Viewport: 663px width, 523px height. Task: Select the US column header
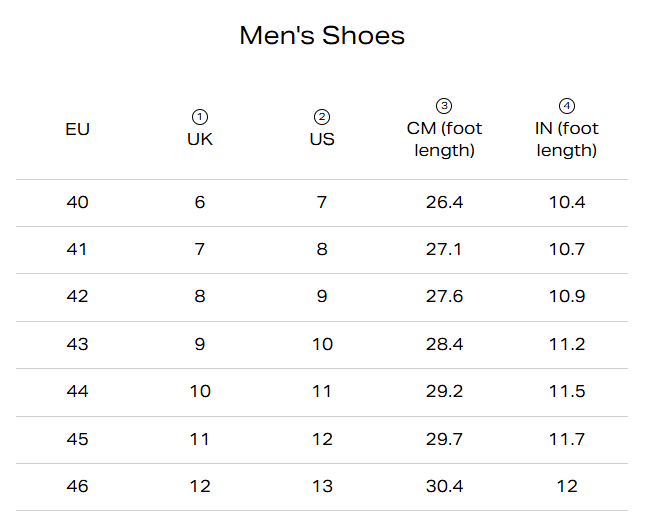coord(322,140)
